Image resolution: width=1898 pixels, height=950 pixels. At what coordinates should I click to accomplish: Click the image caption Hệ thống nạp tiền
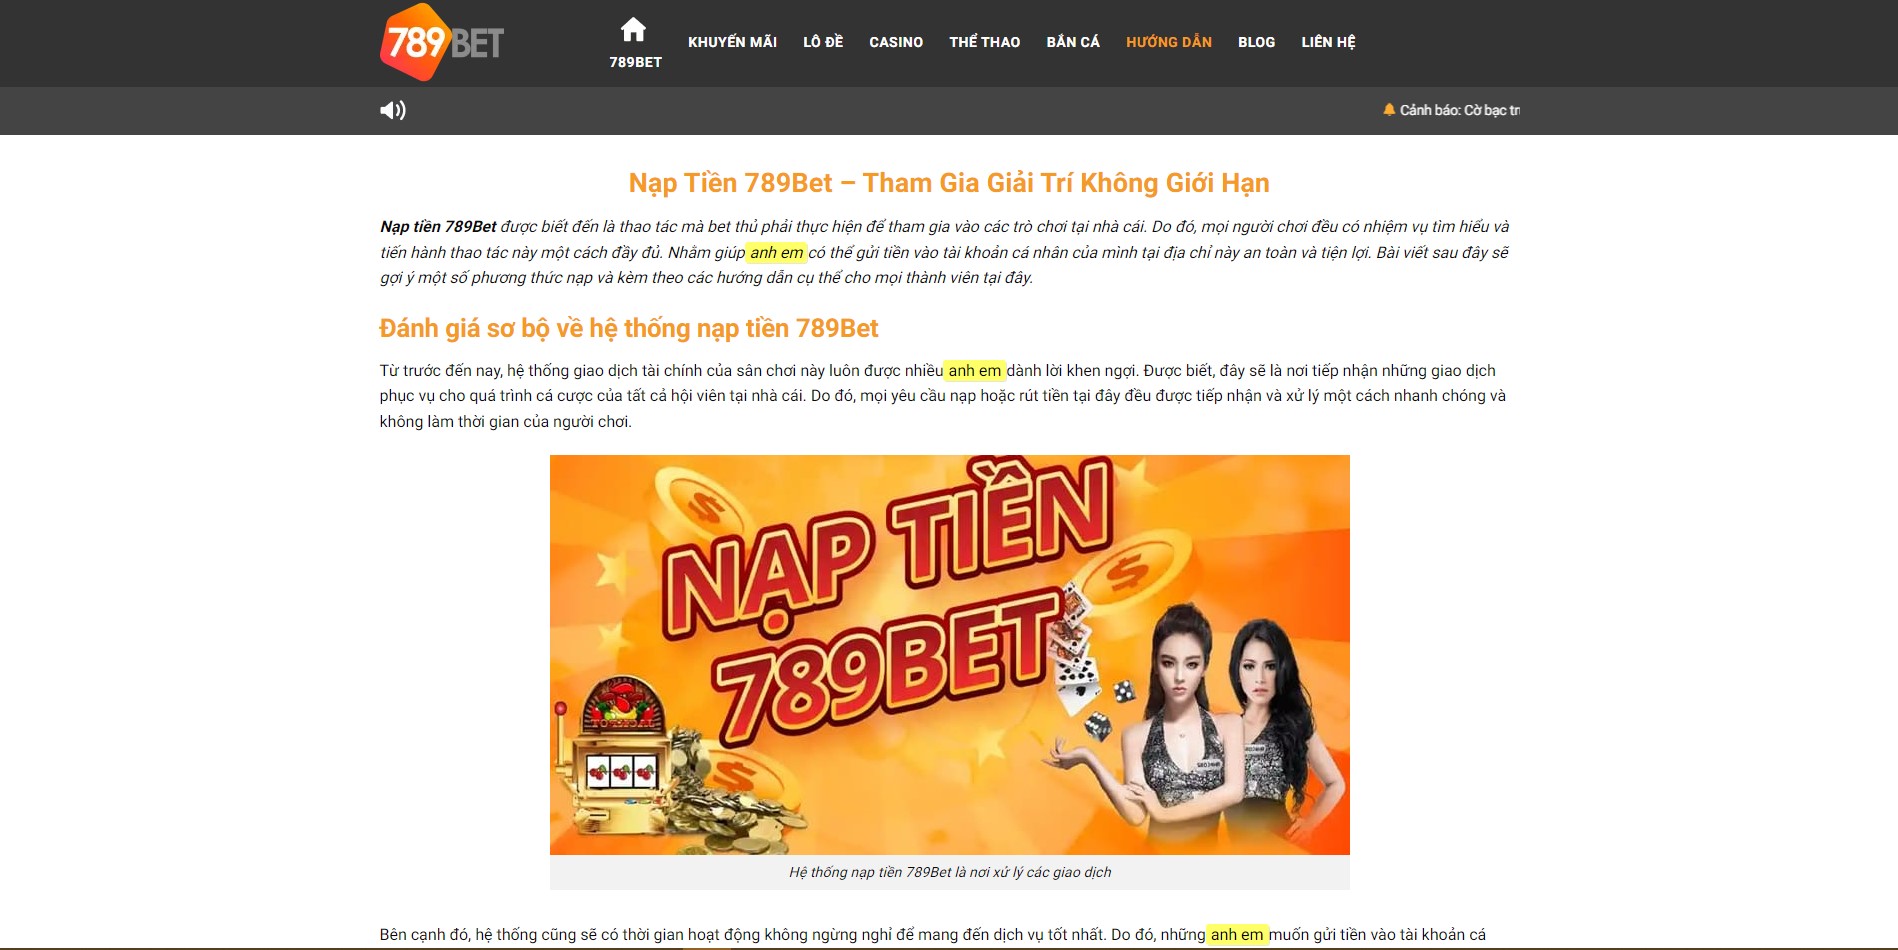coord(949,872)
